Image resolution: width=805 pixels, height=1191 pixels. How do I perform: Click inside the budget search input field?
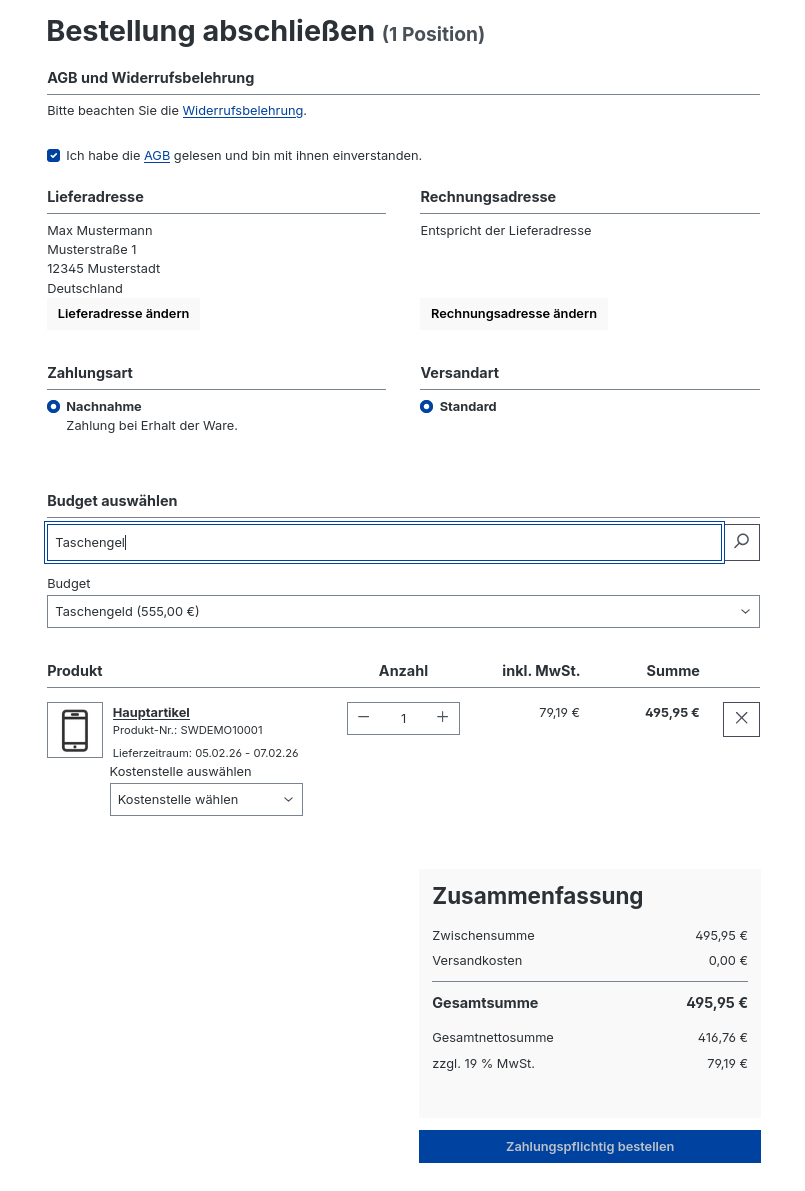[300, 542]
